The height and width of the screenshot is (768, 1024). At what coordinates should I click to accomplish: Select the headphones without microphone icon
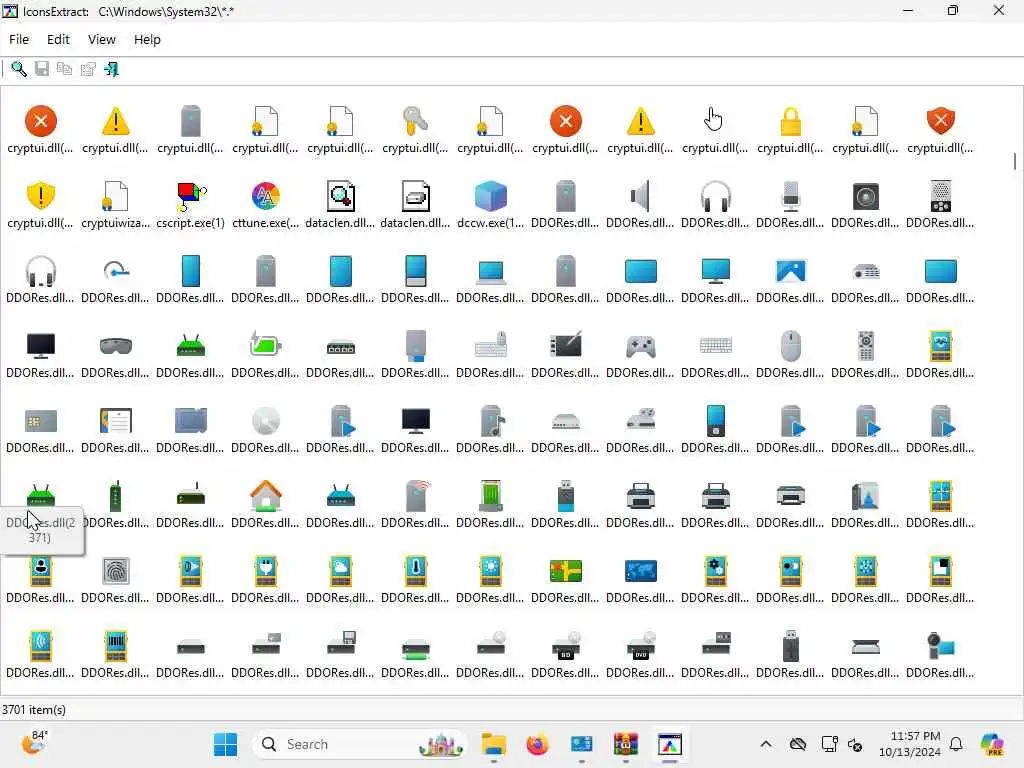715,196
